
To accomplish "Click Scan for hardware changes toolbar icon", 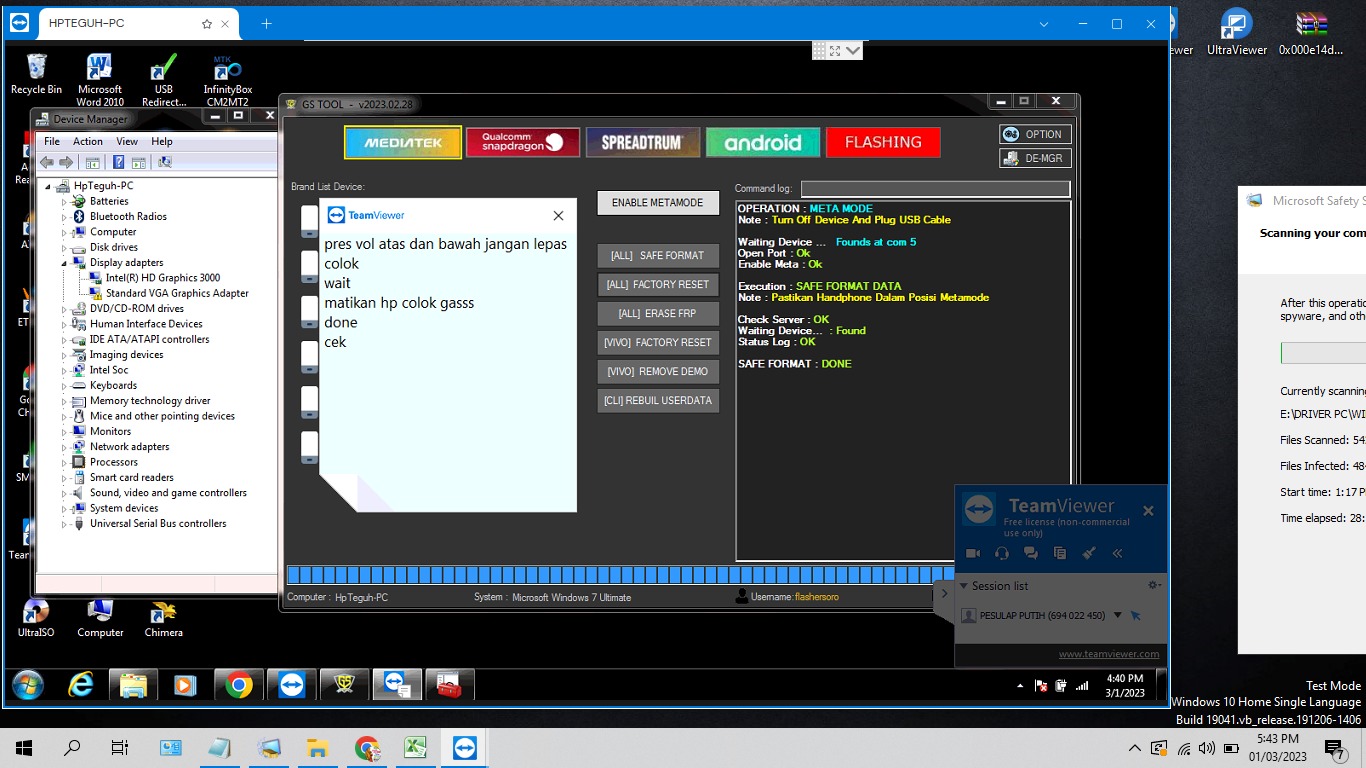I will pos(165,162).
